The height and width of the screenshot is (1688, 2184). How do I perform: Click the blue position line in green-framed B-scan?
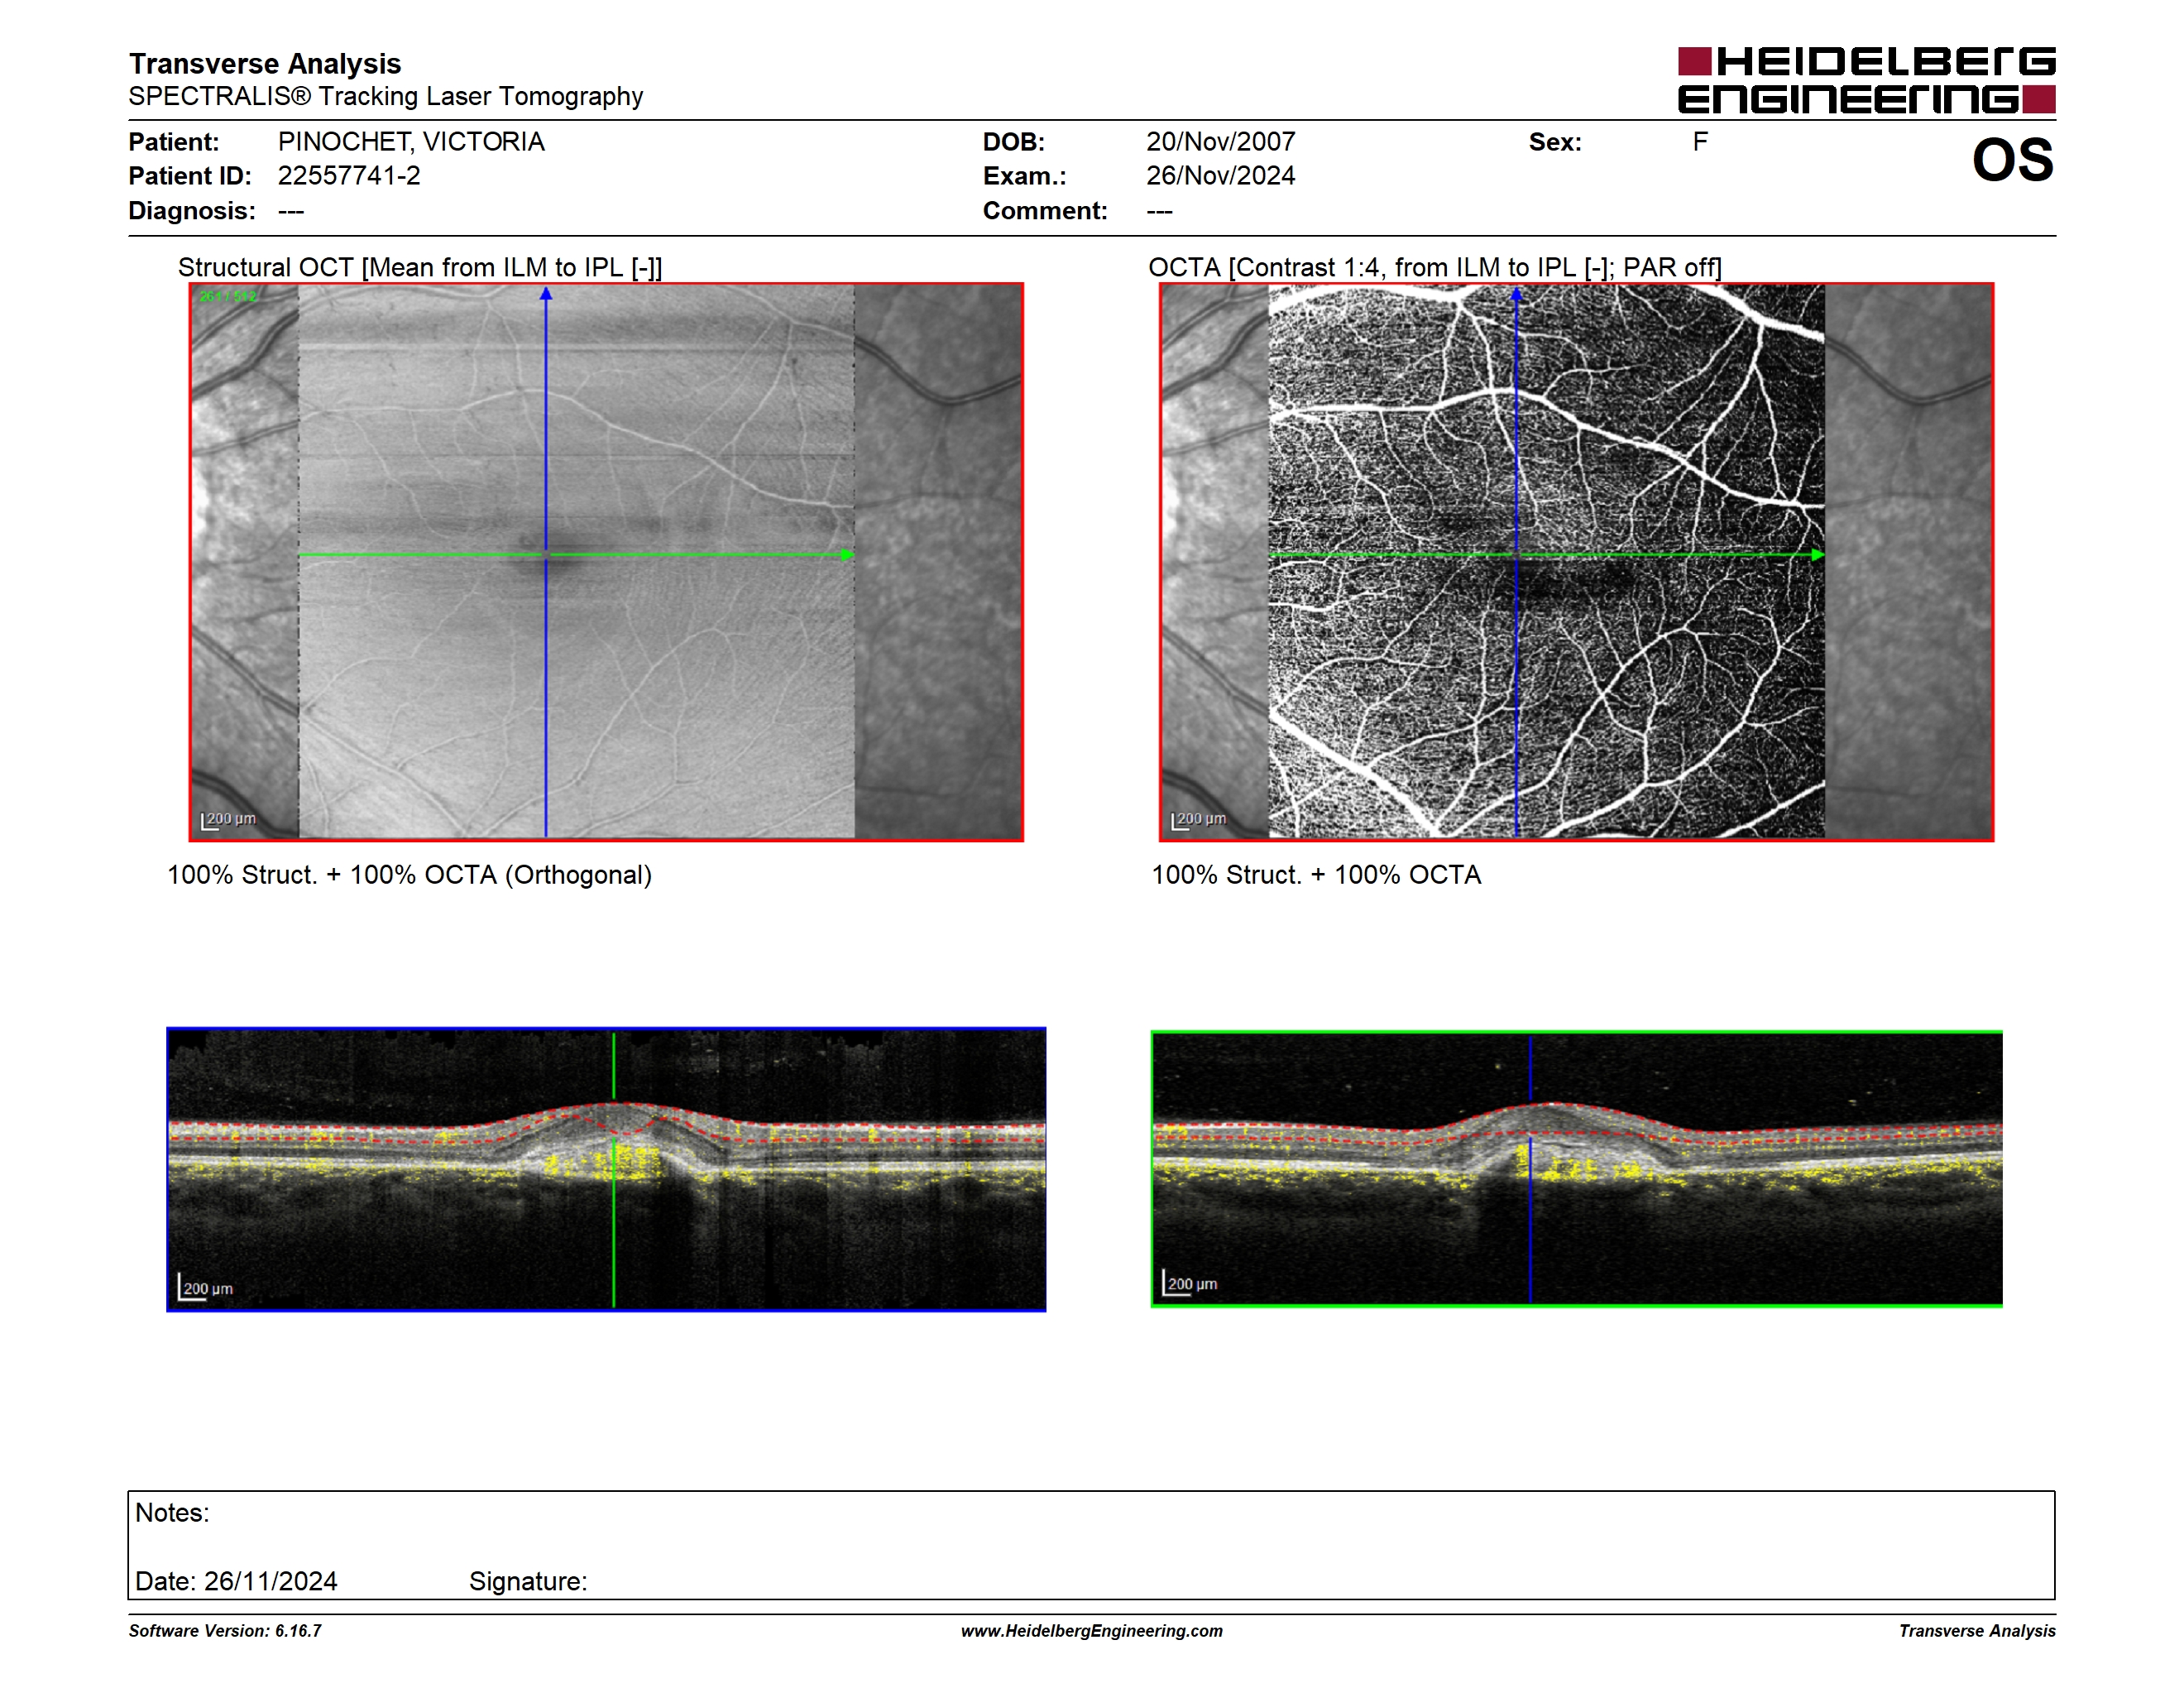[1530, 1169]
